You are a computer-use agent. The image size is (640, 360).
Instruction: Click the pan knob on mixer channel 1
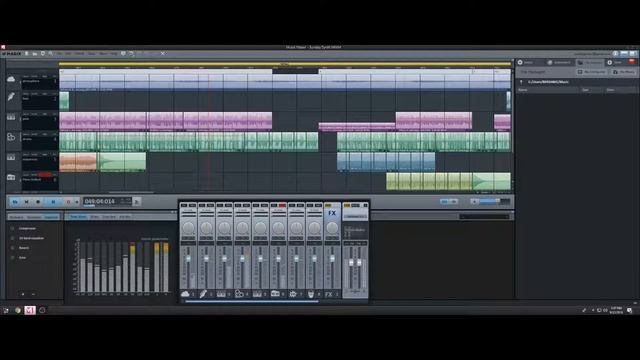point(188,228)
